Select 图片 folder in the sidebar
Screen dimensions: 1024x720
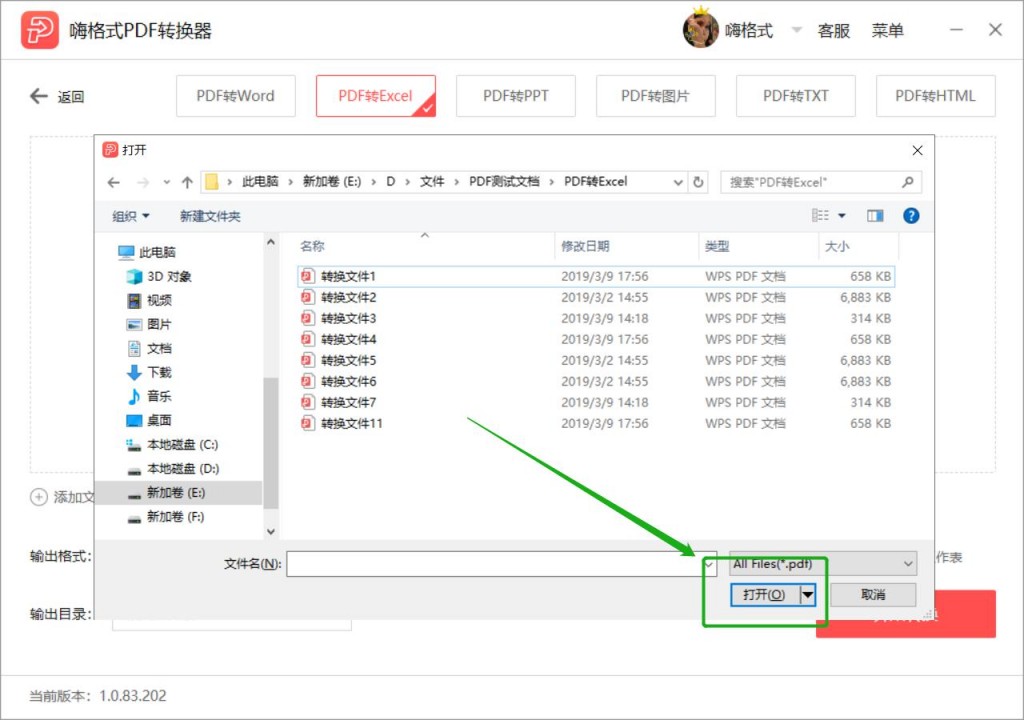(149, 325)
